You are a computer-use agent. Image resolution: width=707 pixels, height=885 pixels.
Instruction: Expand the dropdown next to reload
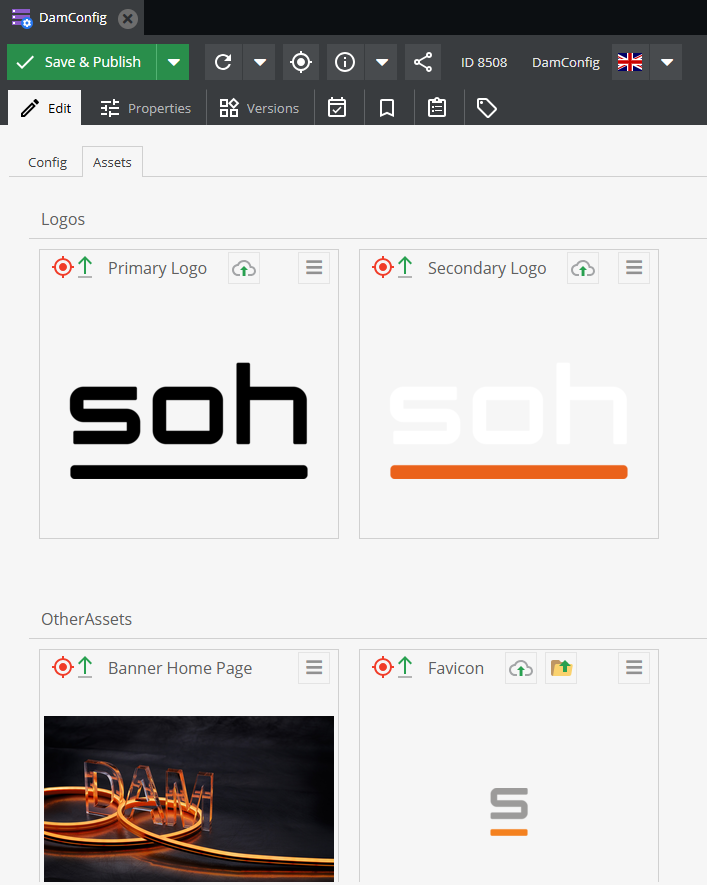click(259, 62)
